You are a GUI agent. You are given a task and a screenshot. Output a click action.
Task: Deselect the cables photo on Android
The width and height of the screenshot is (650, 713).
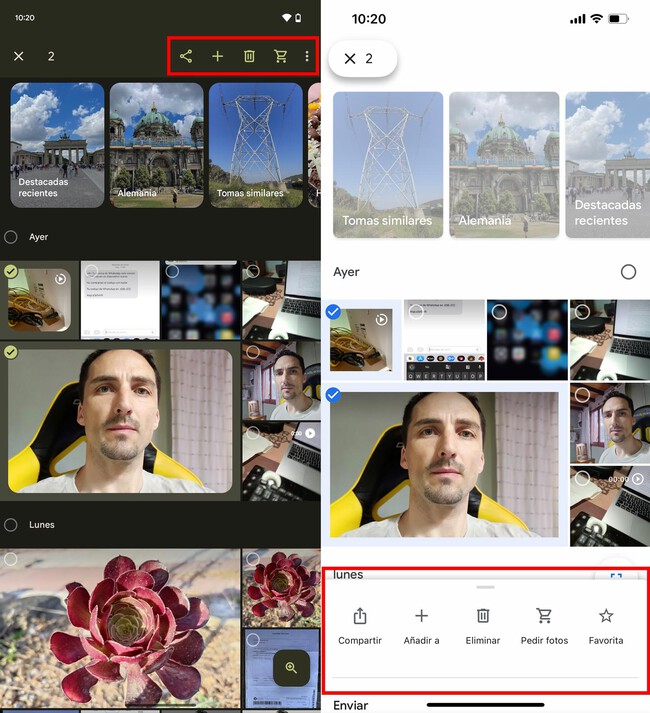pyautogui.click(x=11, y=271)
